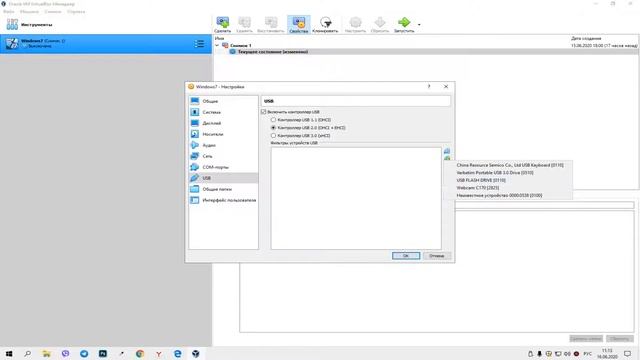Open the notification center icon
Image resolution: width=640 pixels, height=360 pixels.
(x=627, y=353)
